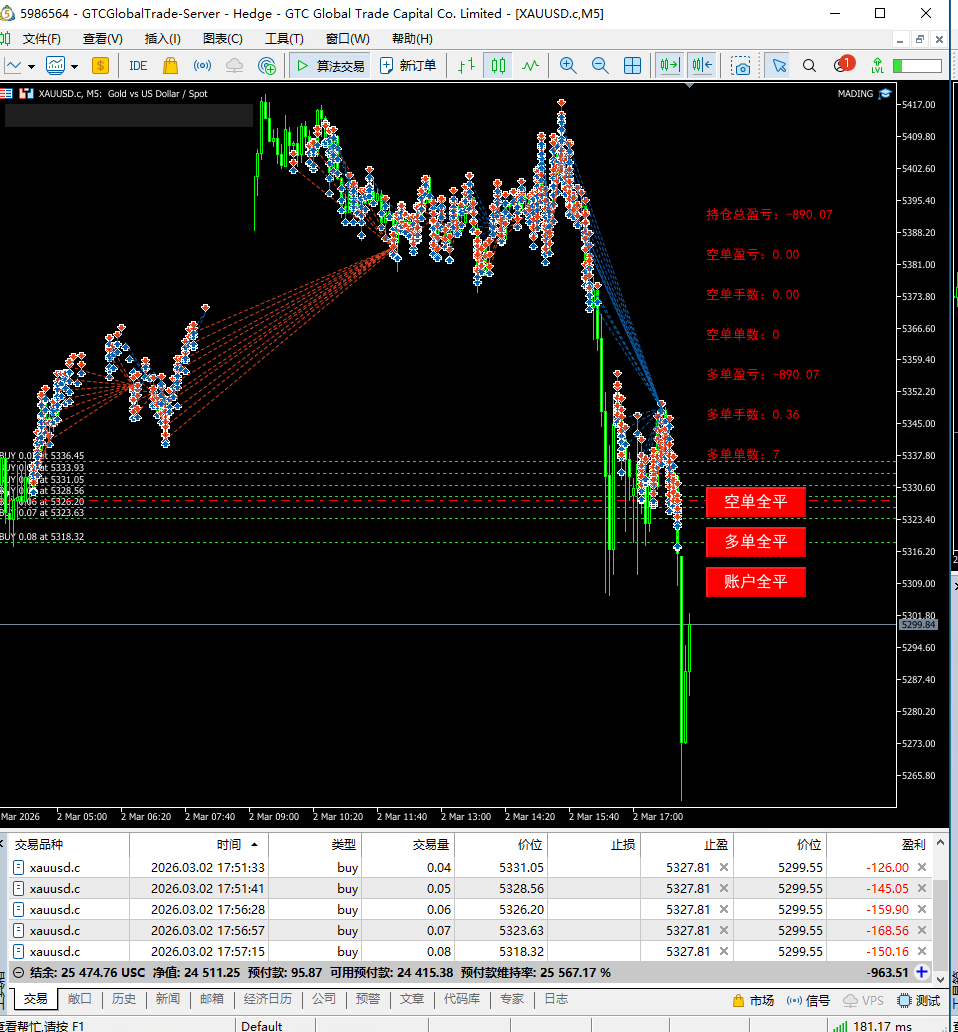The width and height of the screenshot is (958, 1032).
Task: Toggle chart shift from right edge
Action: pos(702,66)
